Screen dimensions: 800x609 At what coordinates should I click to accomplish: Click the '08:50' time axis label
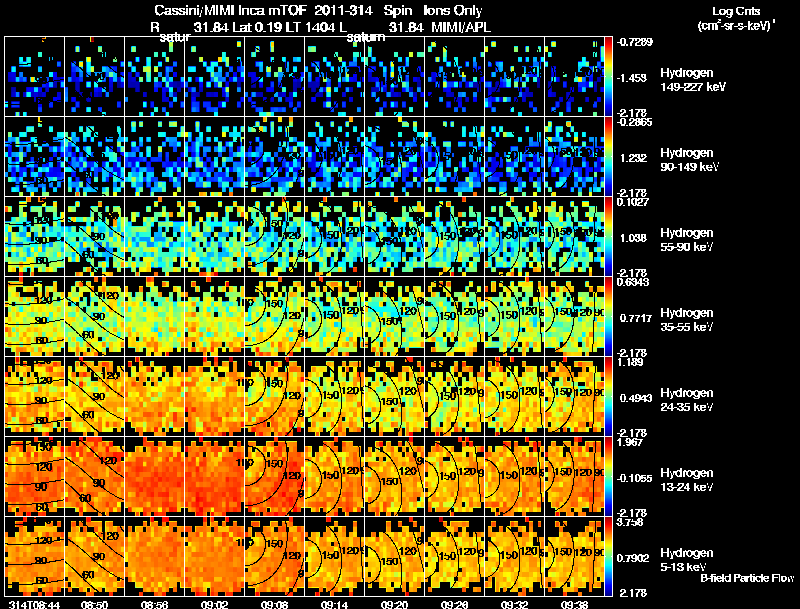coord(94,604)
